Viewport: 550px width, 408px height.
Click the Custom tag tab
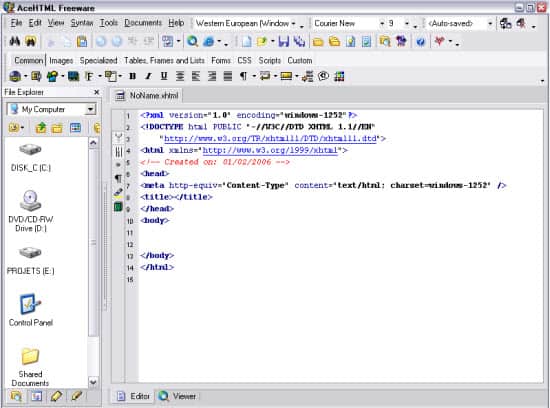pyautogui.click(x=300, y=60)
